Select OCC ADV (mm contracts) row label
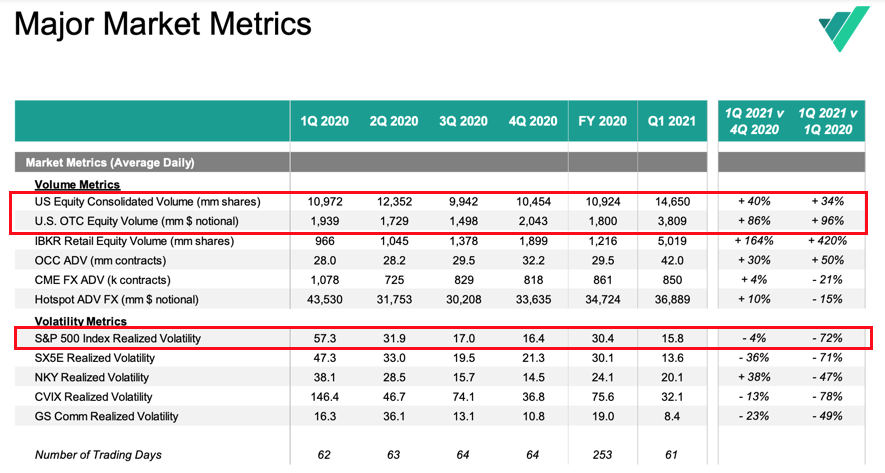This screenshot has height=473, width=885. [x=100, y=260]
